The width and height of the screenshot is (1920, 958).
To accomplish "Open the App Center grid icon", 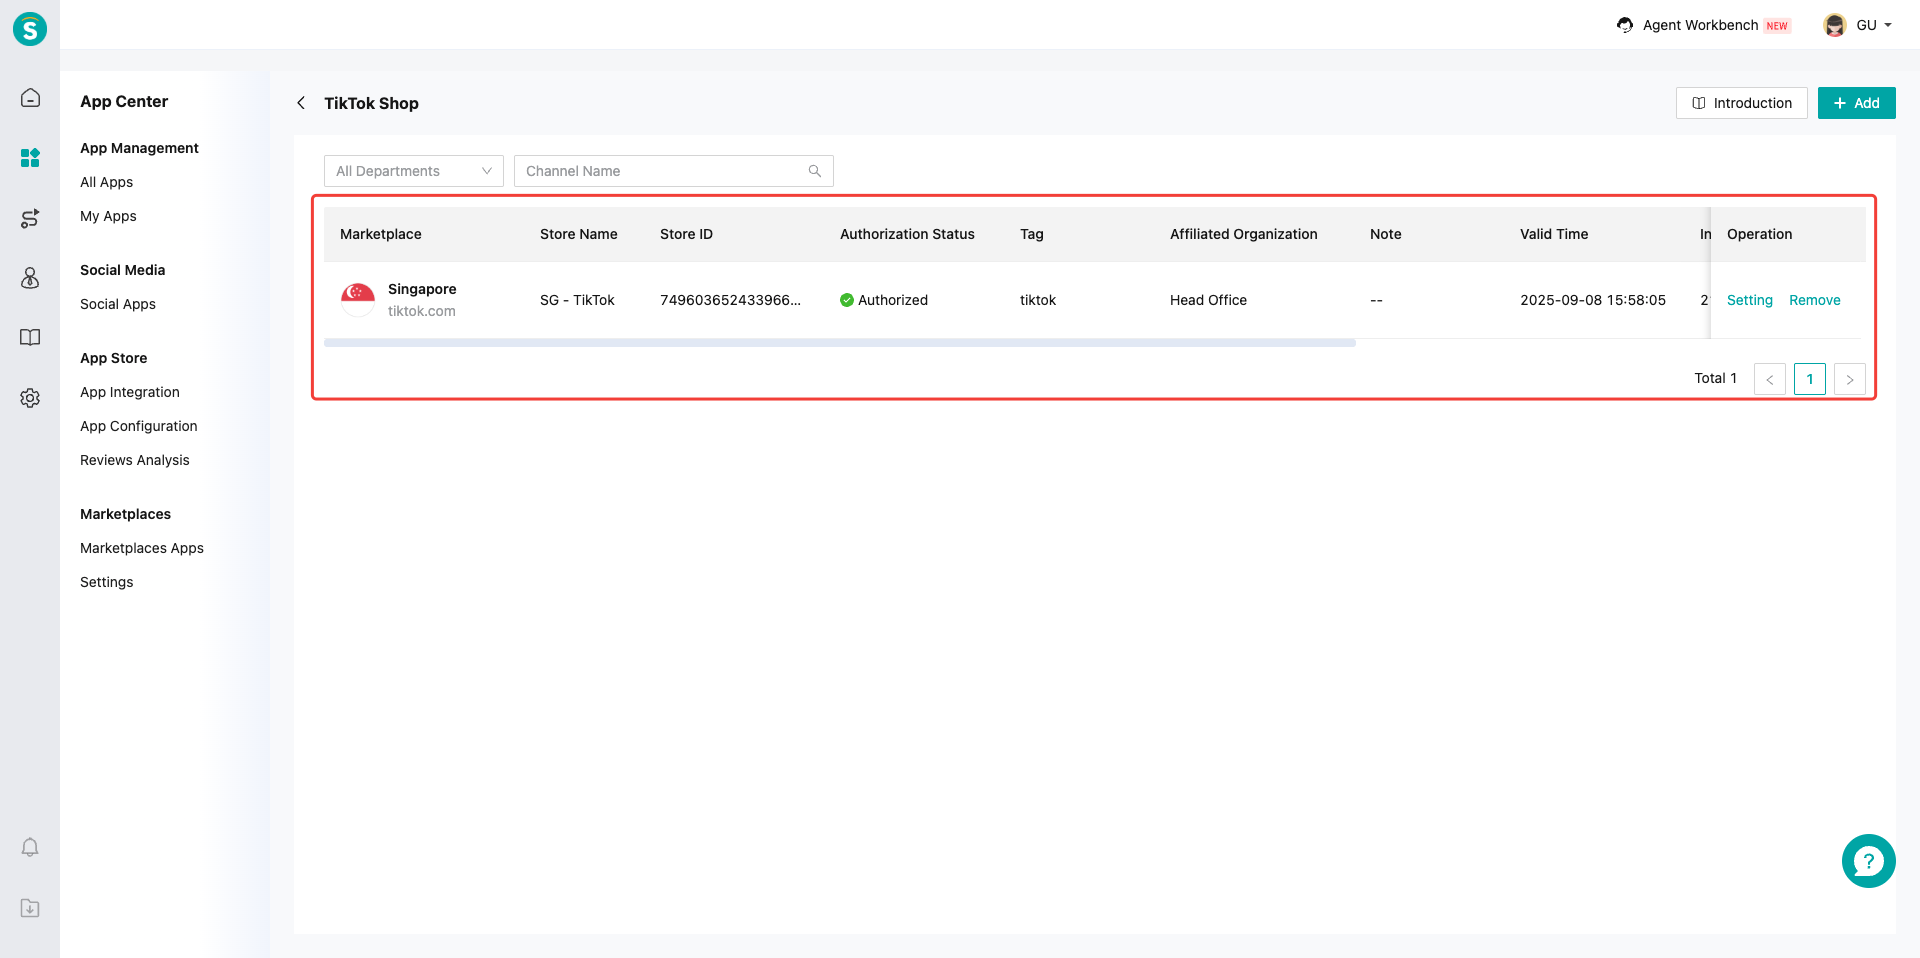I will click(30, 158).
